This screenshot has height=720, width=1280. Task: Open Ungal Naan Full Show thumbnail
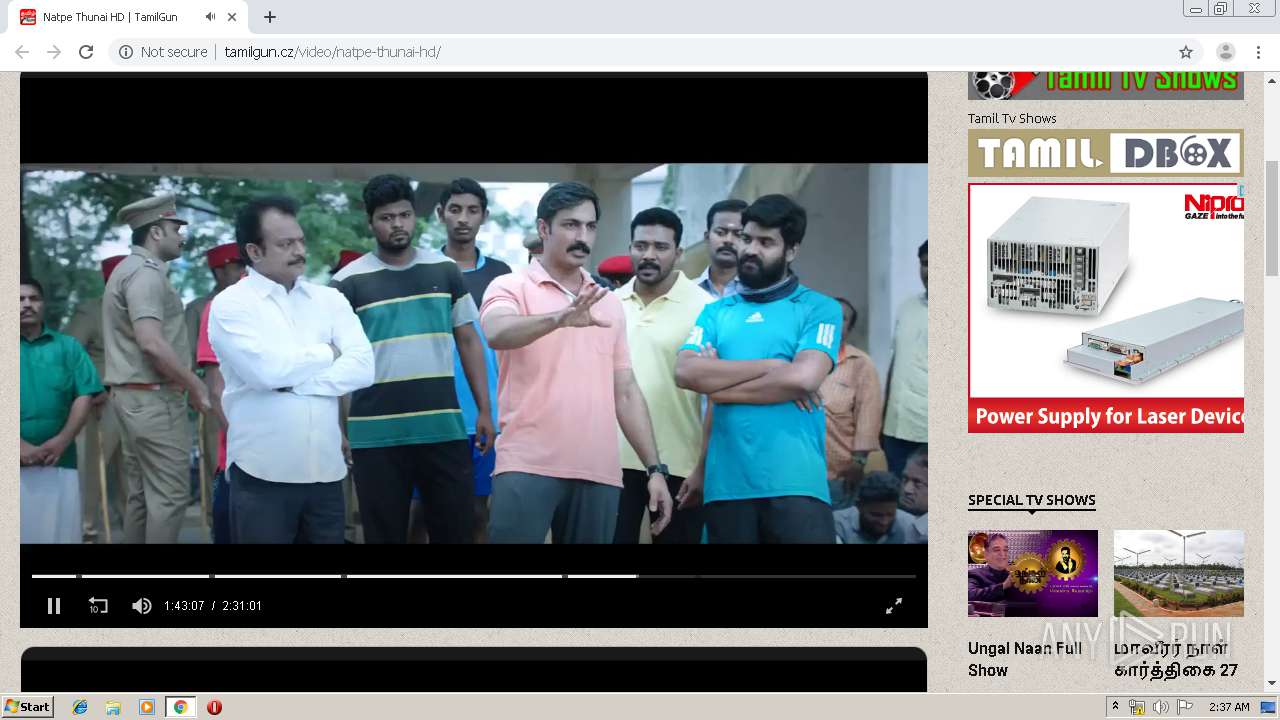pyautogui.click(x=1033, y=573)
